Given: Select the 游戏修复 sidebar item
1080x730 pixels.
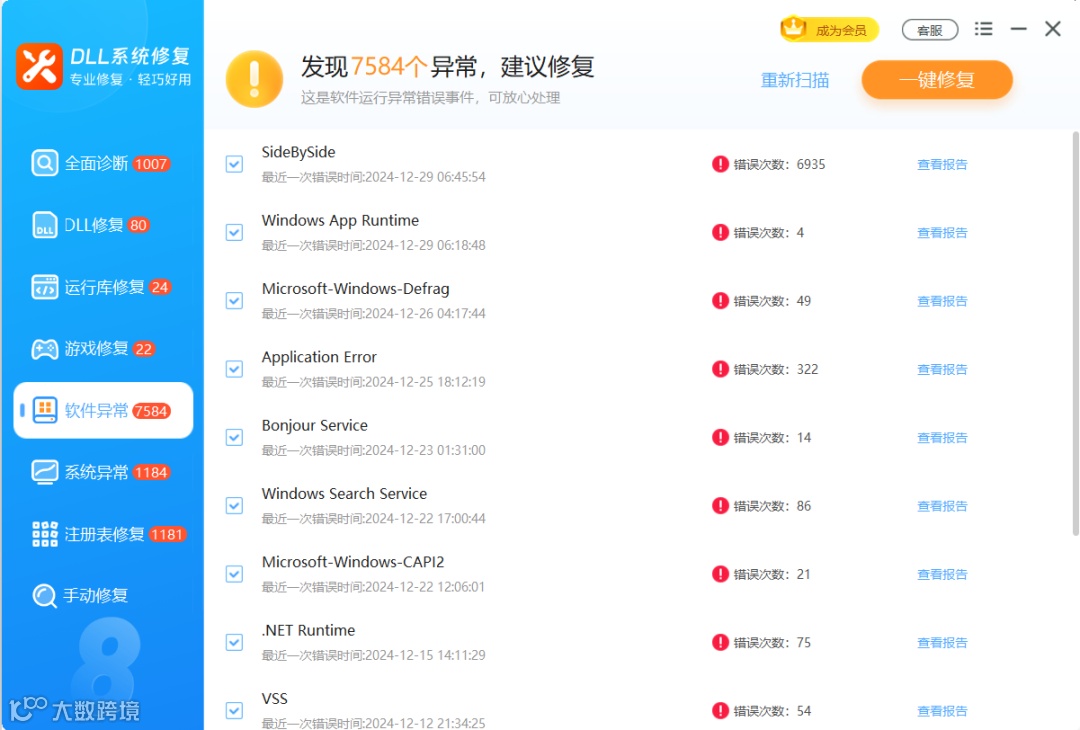Looking at the screenshot, I should click(x=103, y=349).
